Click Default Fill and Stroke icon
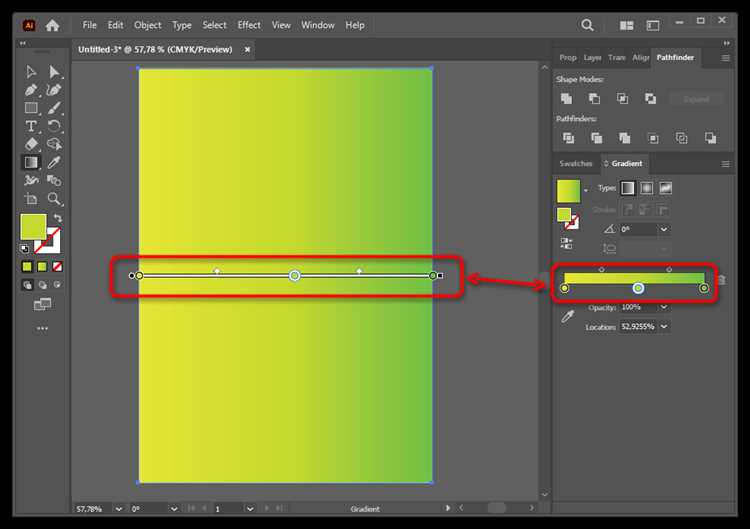 (24, 248)
